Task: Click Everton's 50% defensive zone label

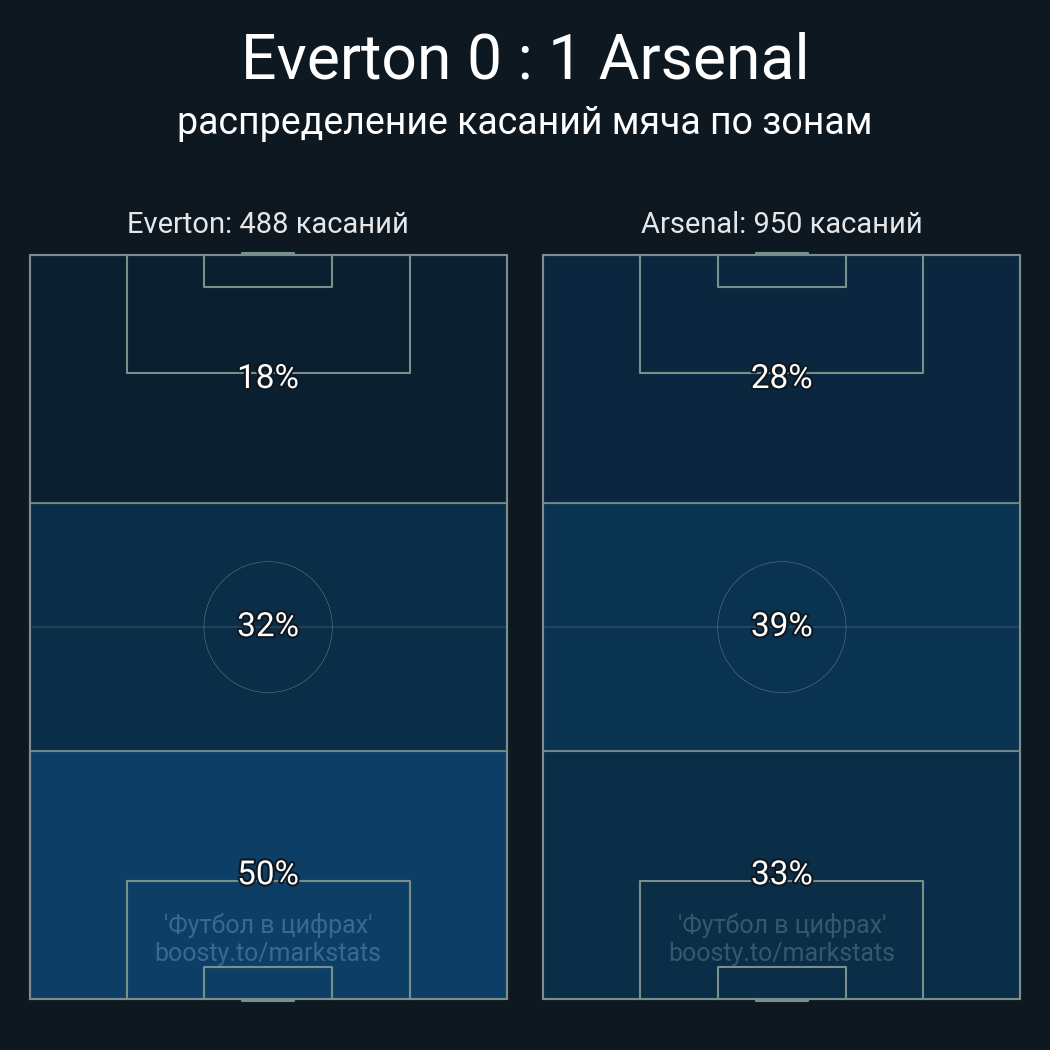Action: 268,873
